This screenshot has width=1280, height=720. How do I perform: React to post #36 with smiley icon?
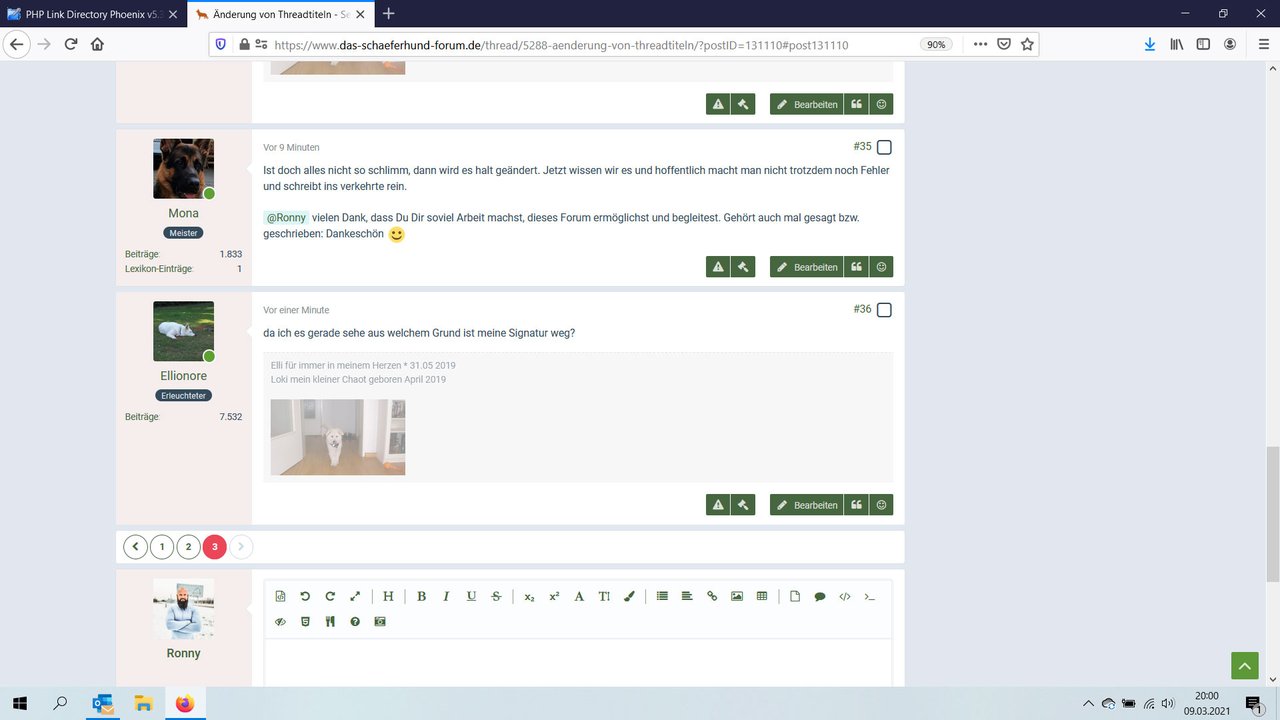point(881,505)
